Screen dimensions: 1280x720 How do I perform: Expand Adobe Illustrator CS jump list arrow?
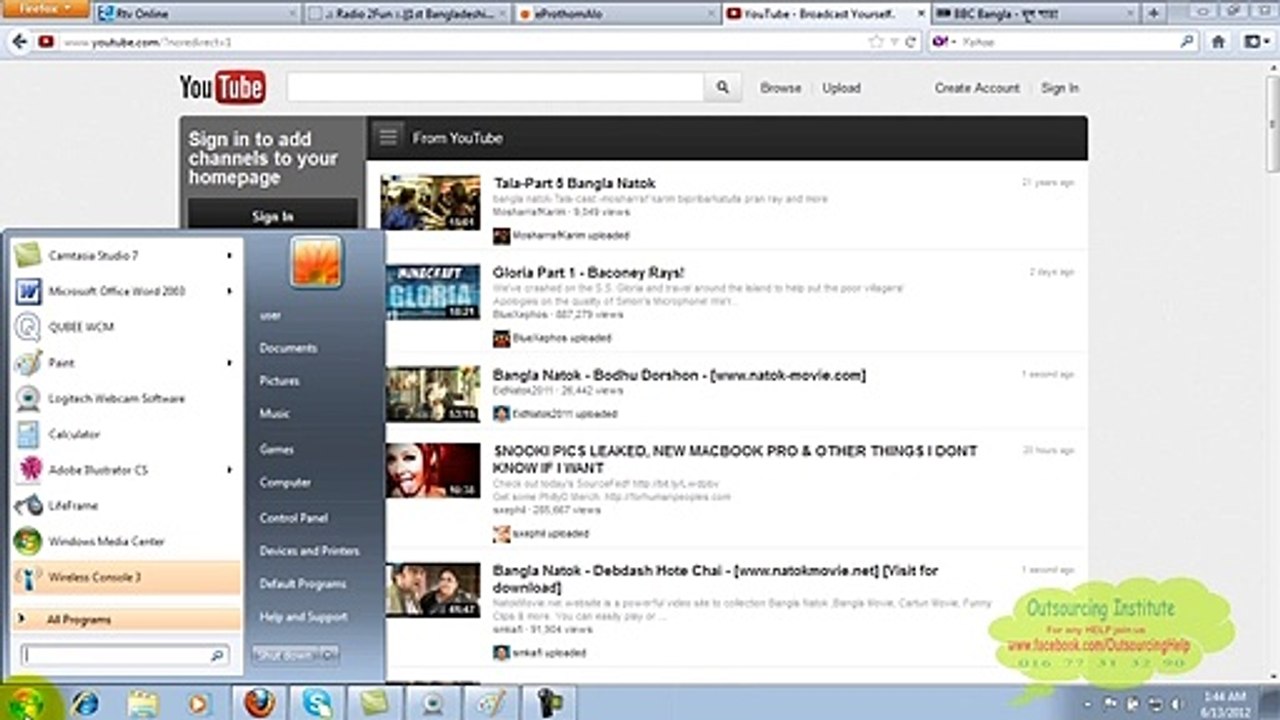click(x=229, y=470)
